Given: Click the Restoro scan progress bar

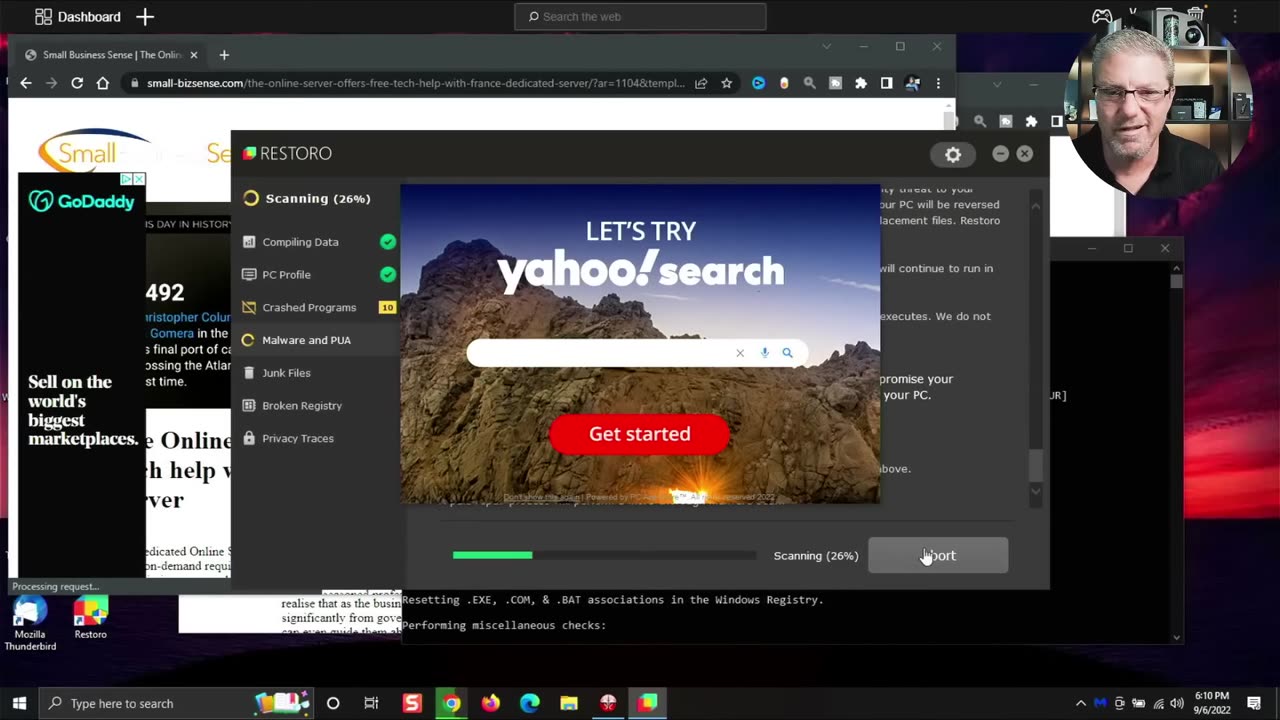Looking at the screenshot, I should point(604,555).
